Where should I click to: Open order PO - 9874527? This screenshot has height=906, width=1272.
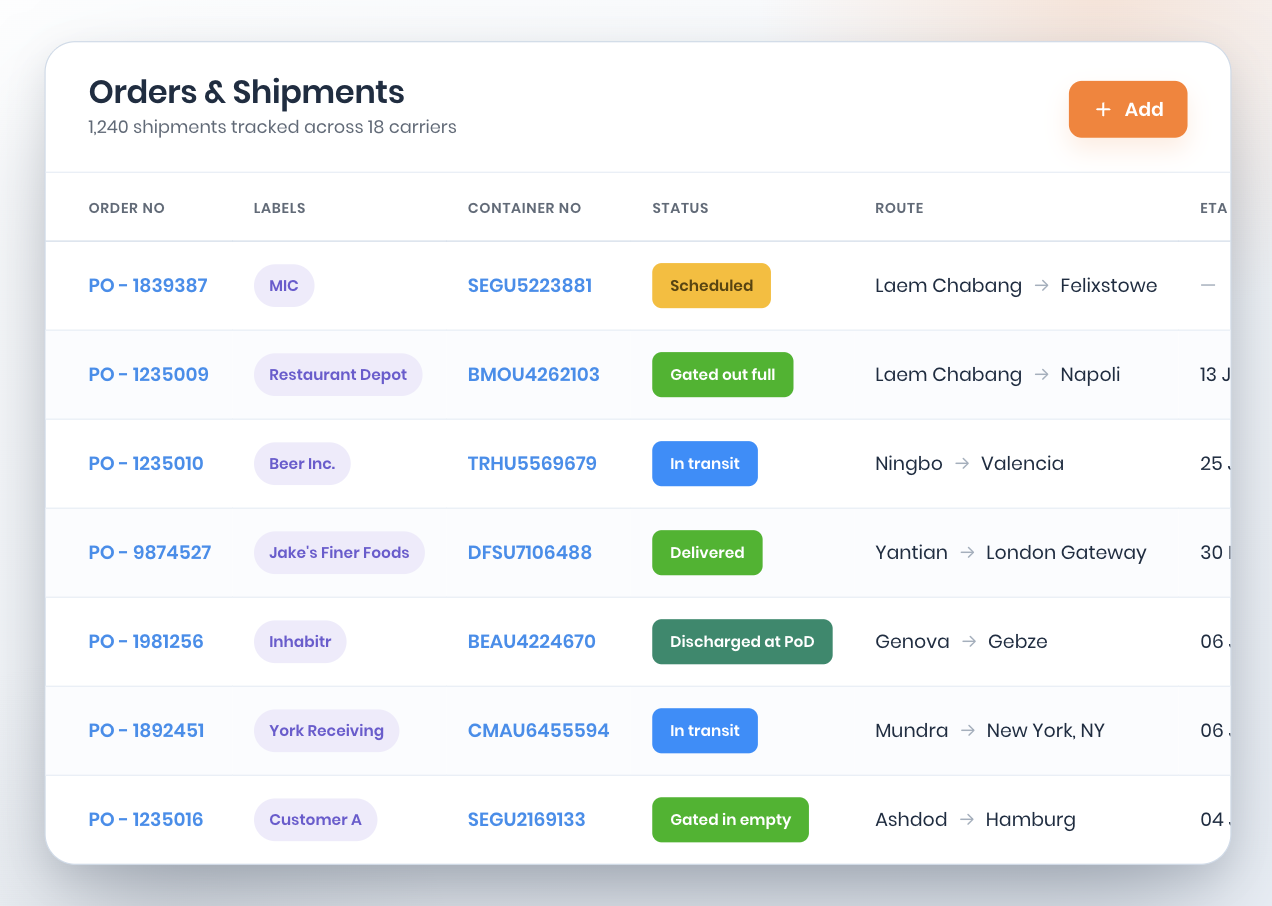click(150, 553)
